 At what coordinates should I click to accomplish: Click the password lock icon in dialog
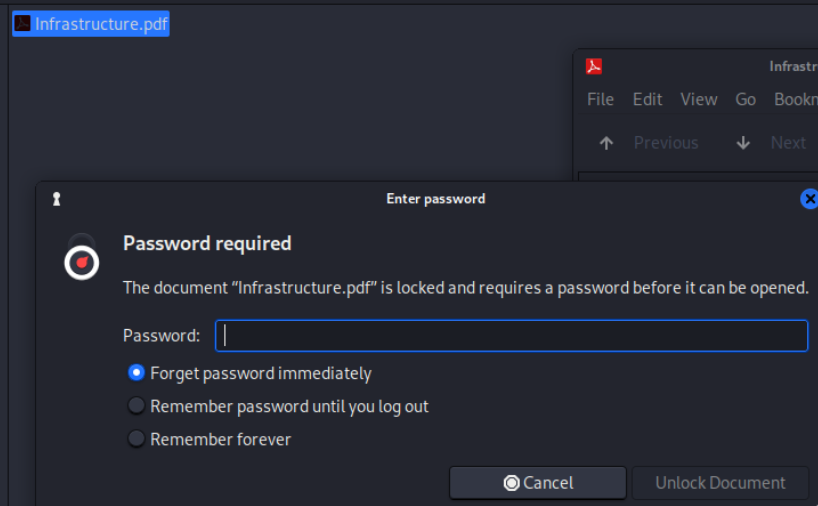81,258
